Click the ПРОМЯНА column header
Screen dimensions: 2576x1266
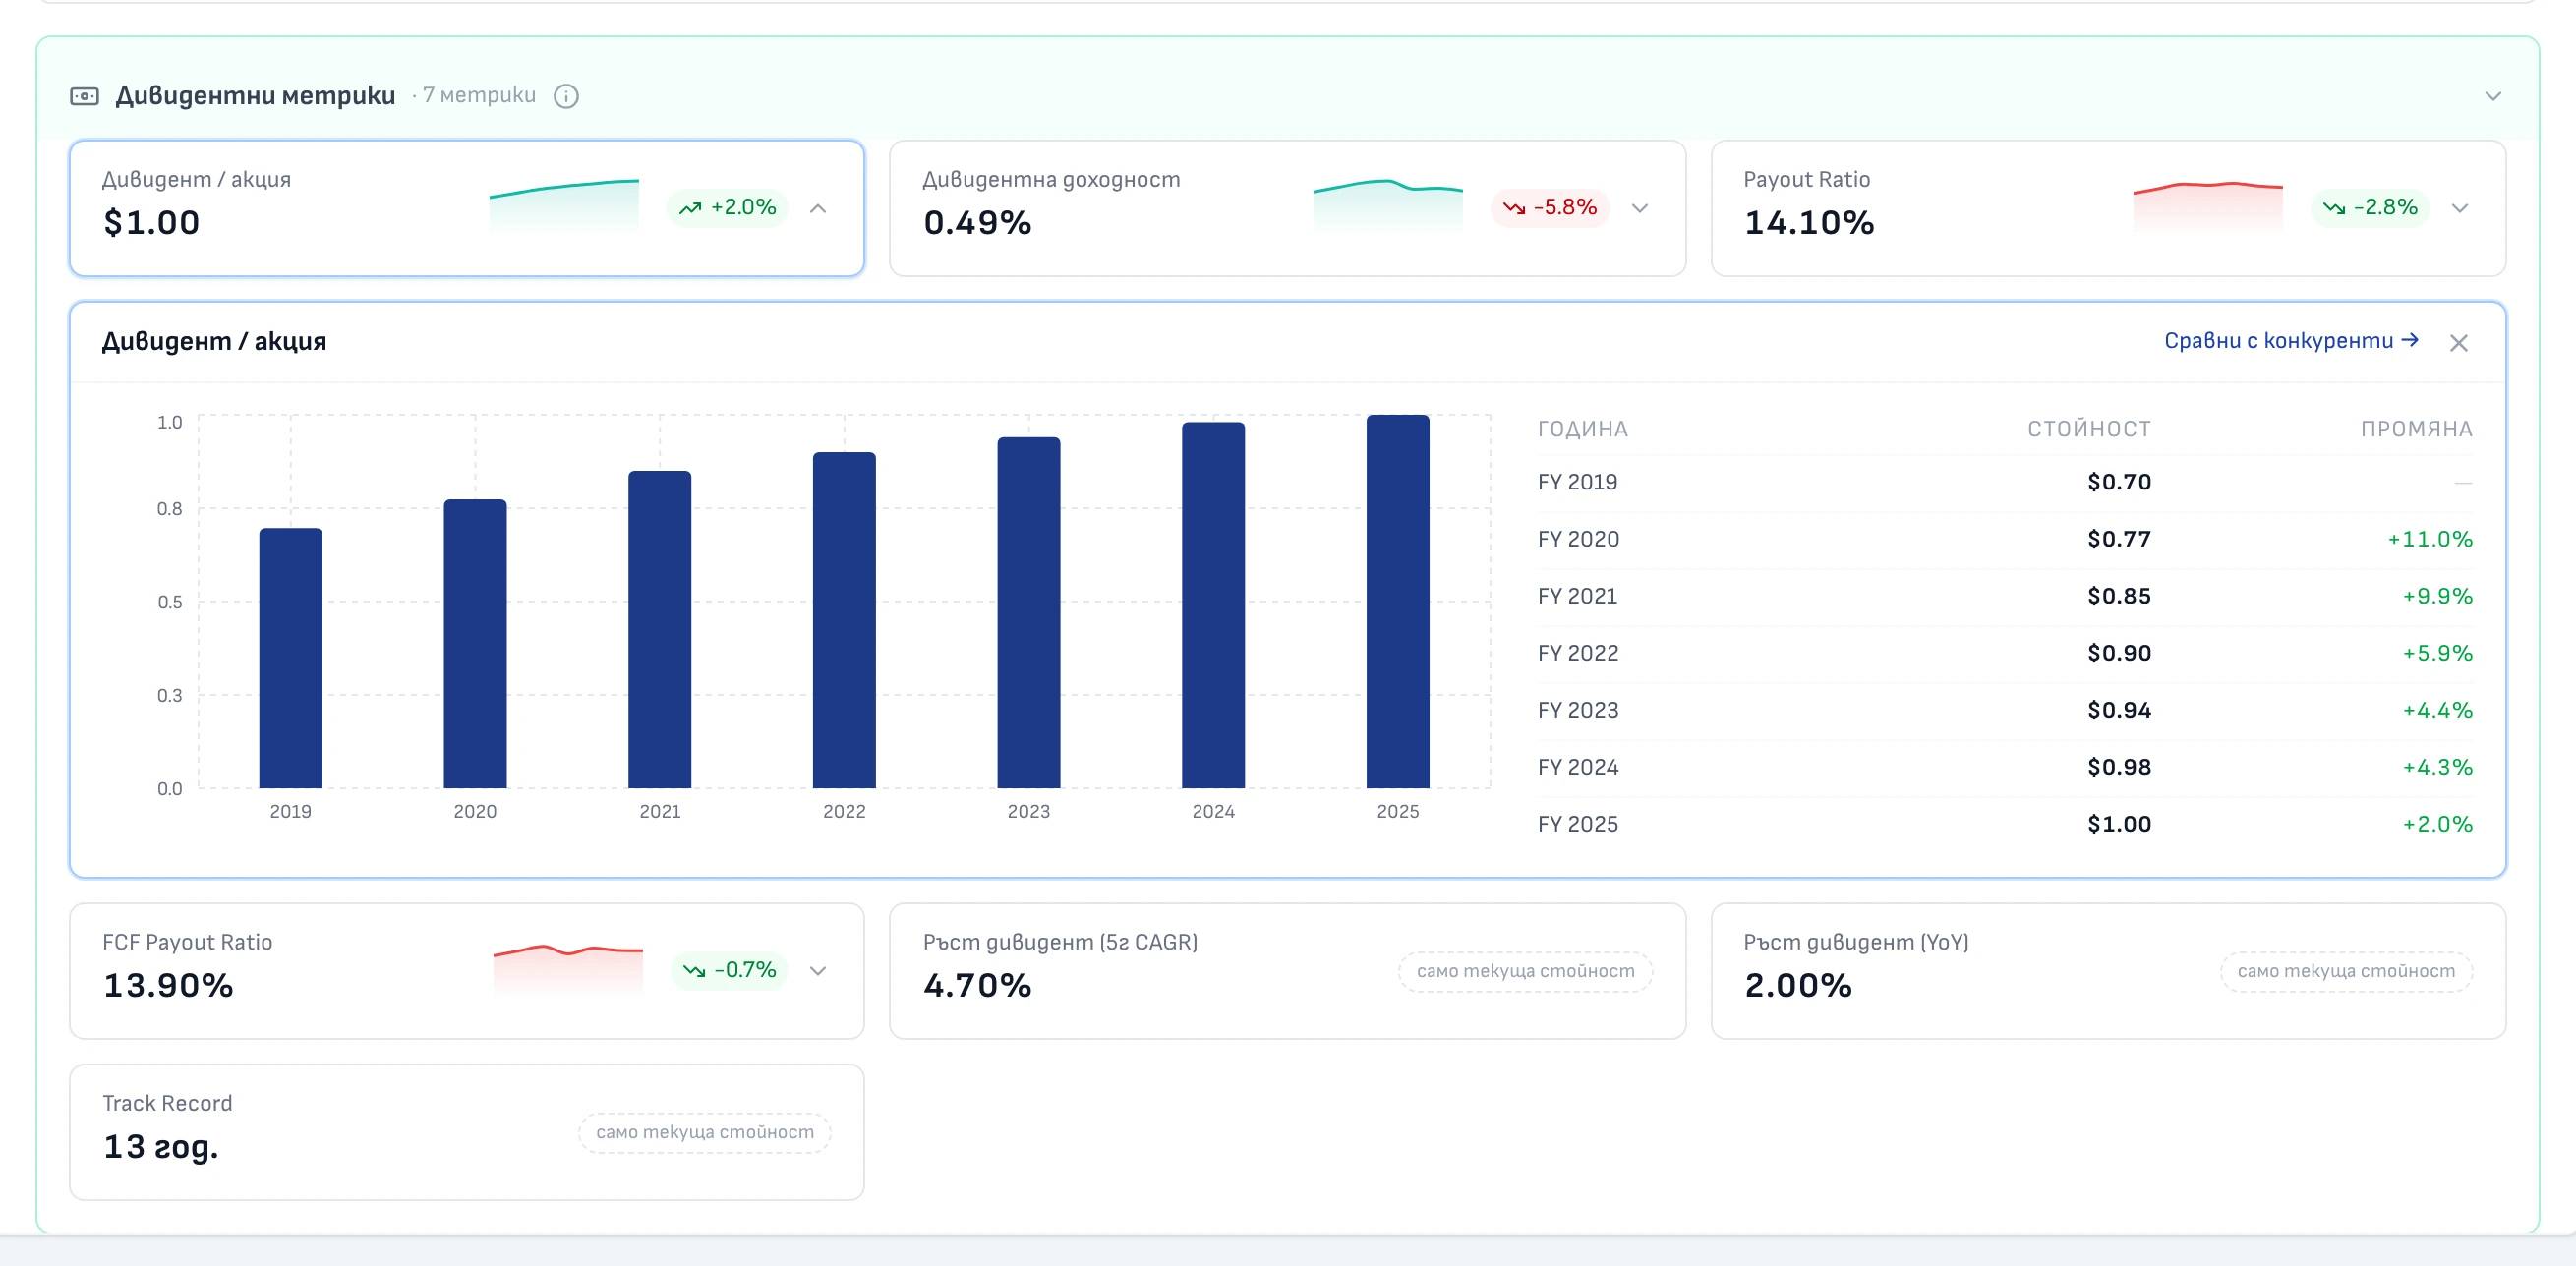pyautogui.click(x=2416, y=429)
